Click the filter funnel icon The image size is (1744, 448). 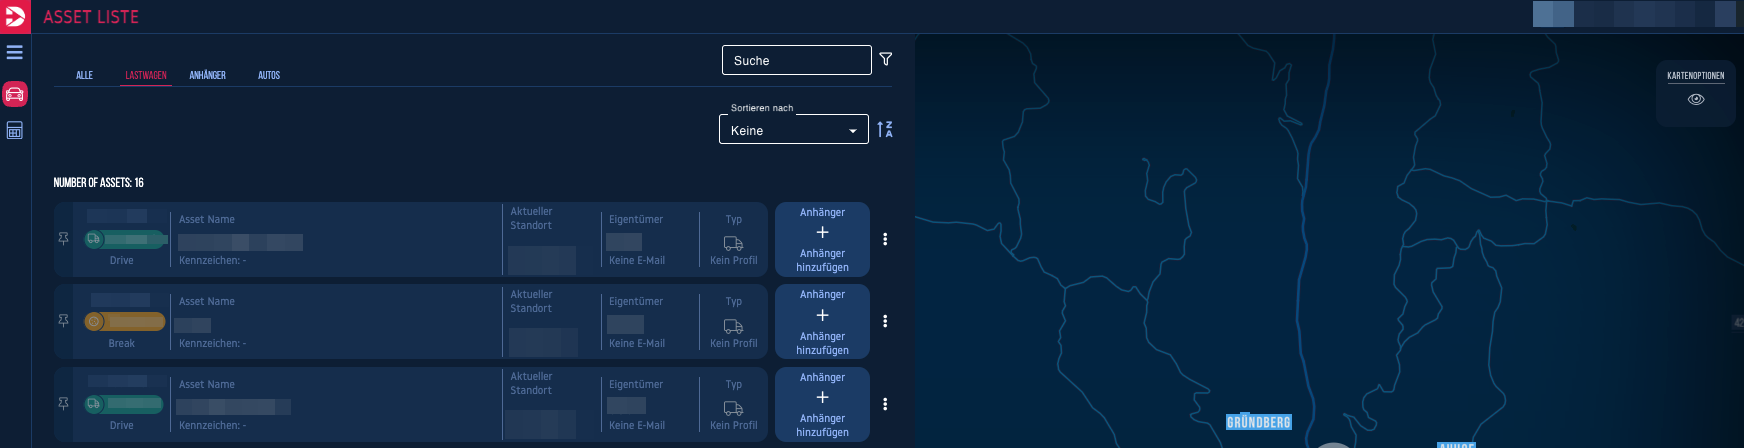(x=886, y=60)
